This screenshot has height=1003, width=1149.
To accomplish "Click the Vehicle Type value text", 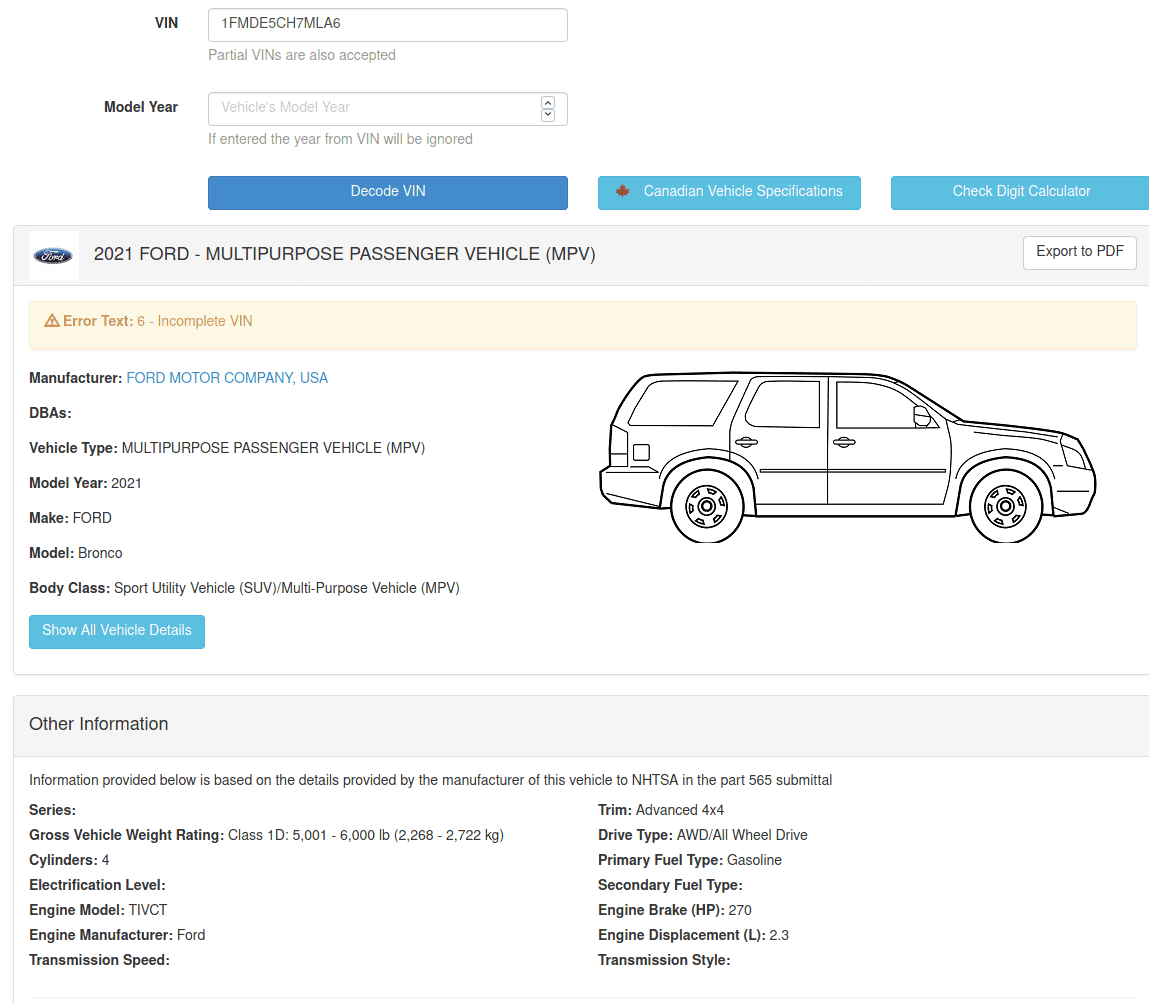I will point(273,448).
